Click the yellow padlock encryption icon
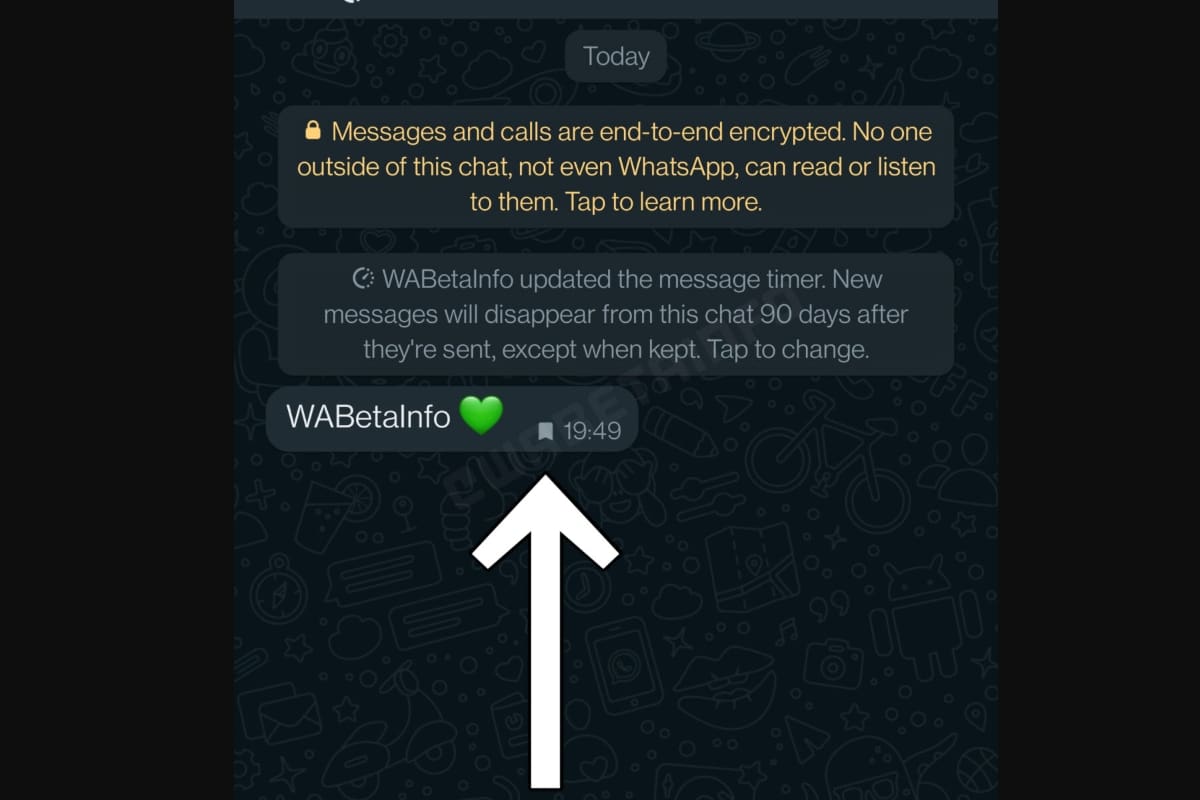Viewport: 1200px width, 800px height. tap(313, 132)
